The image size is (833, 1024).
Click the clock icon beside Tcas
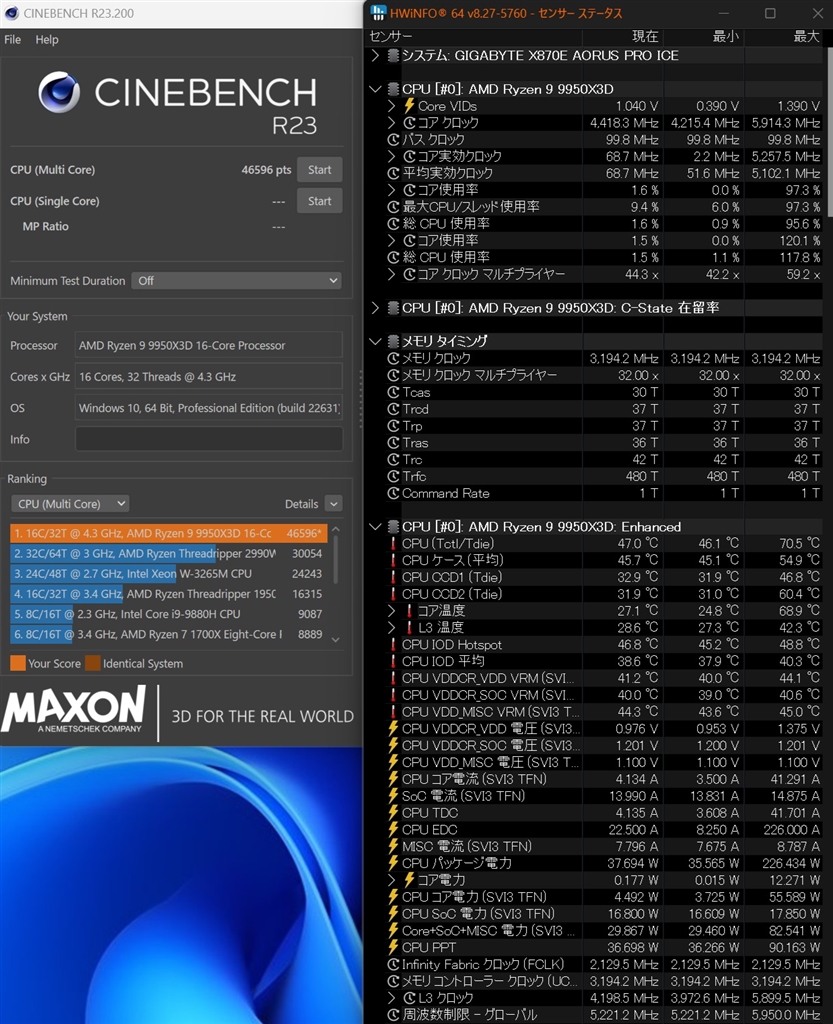tap(393, 392)
